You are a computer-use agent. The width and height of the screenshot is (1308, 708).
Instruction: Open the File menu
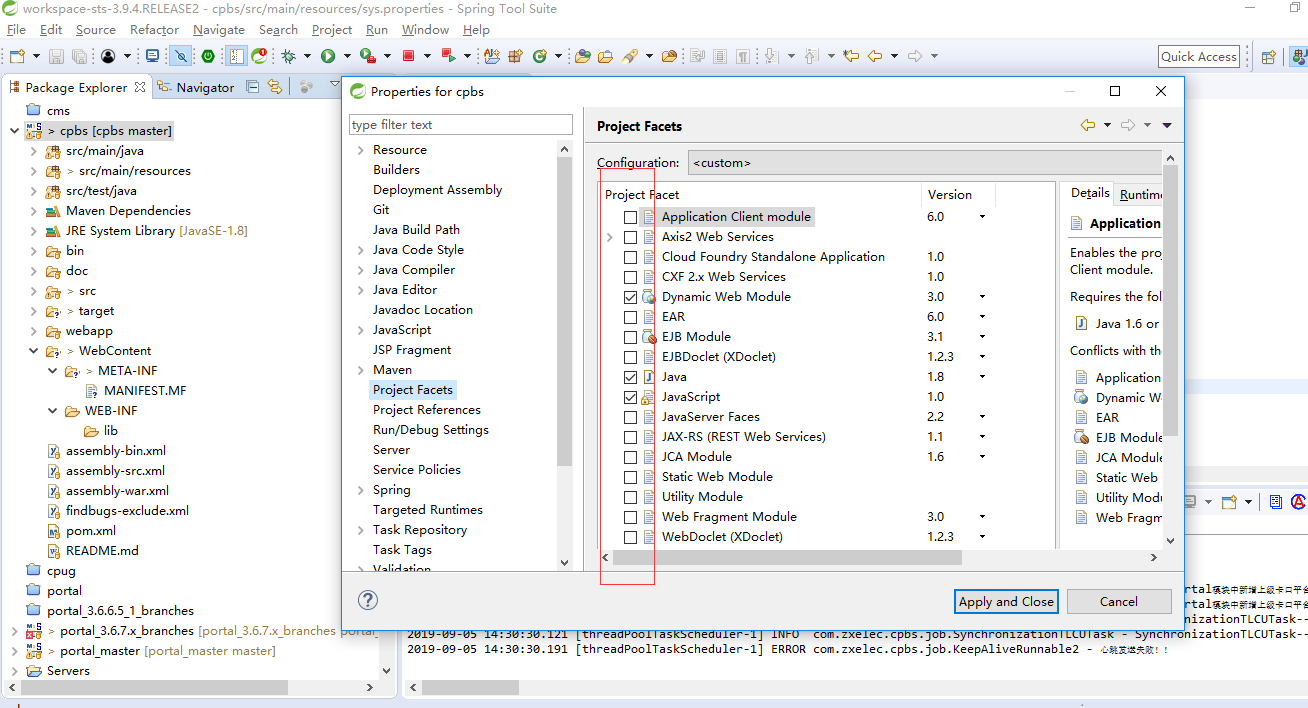click(x=16, y=30)
